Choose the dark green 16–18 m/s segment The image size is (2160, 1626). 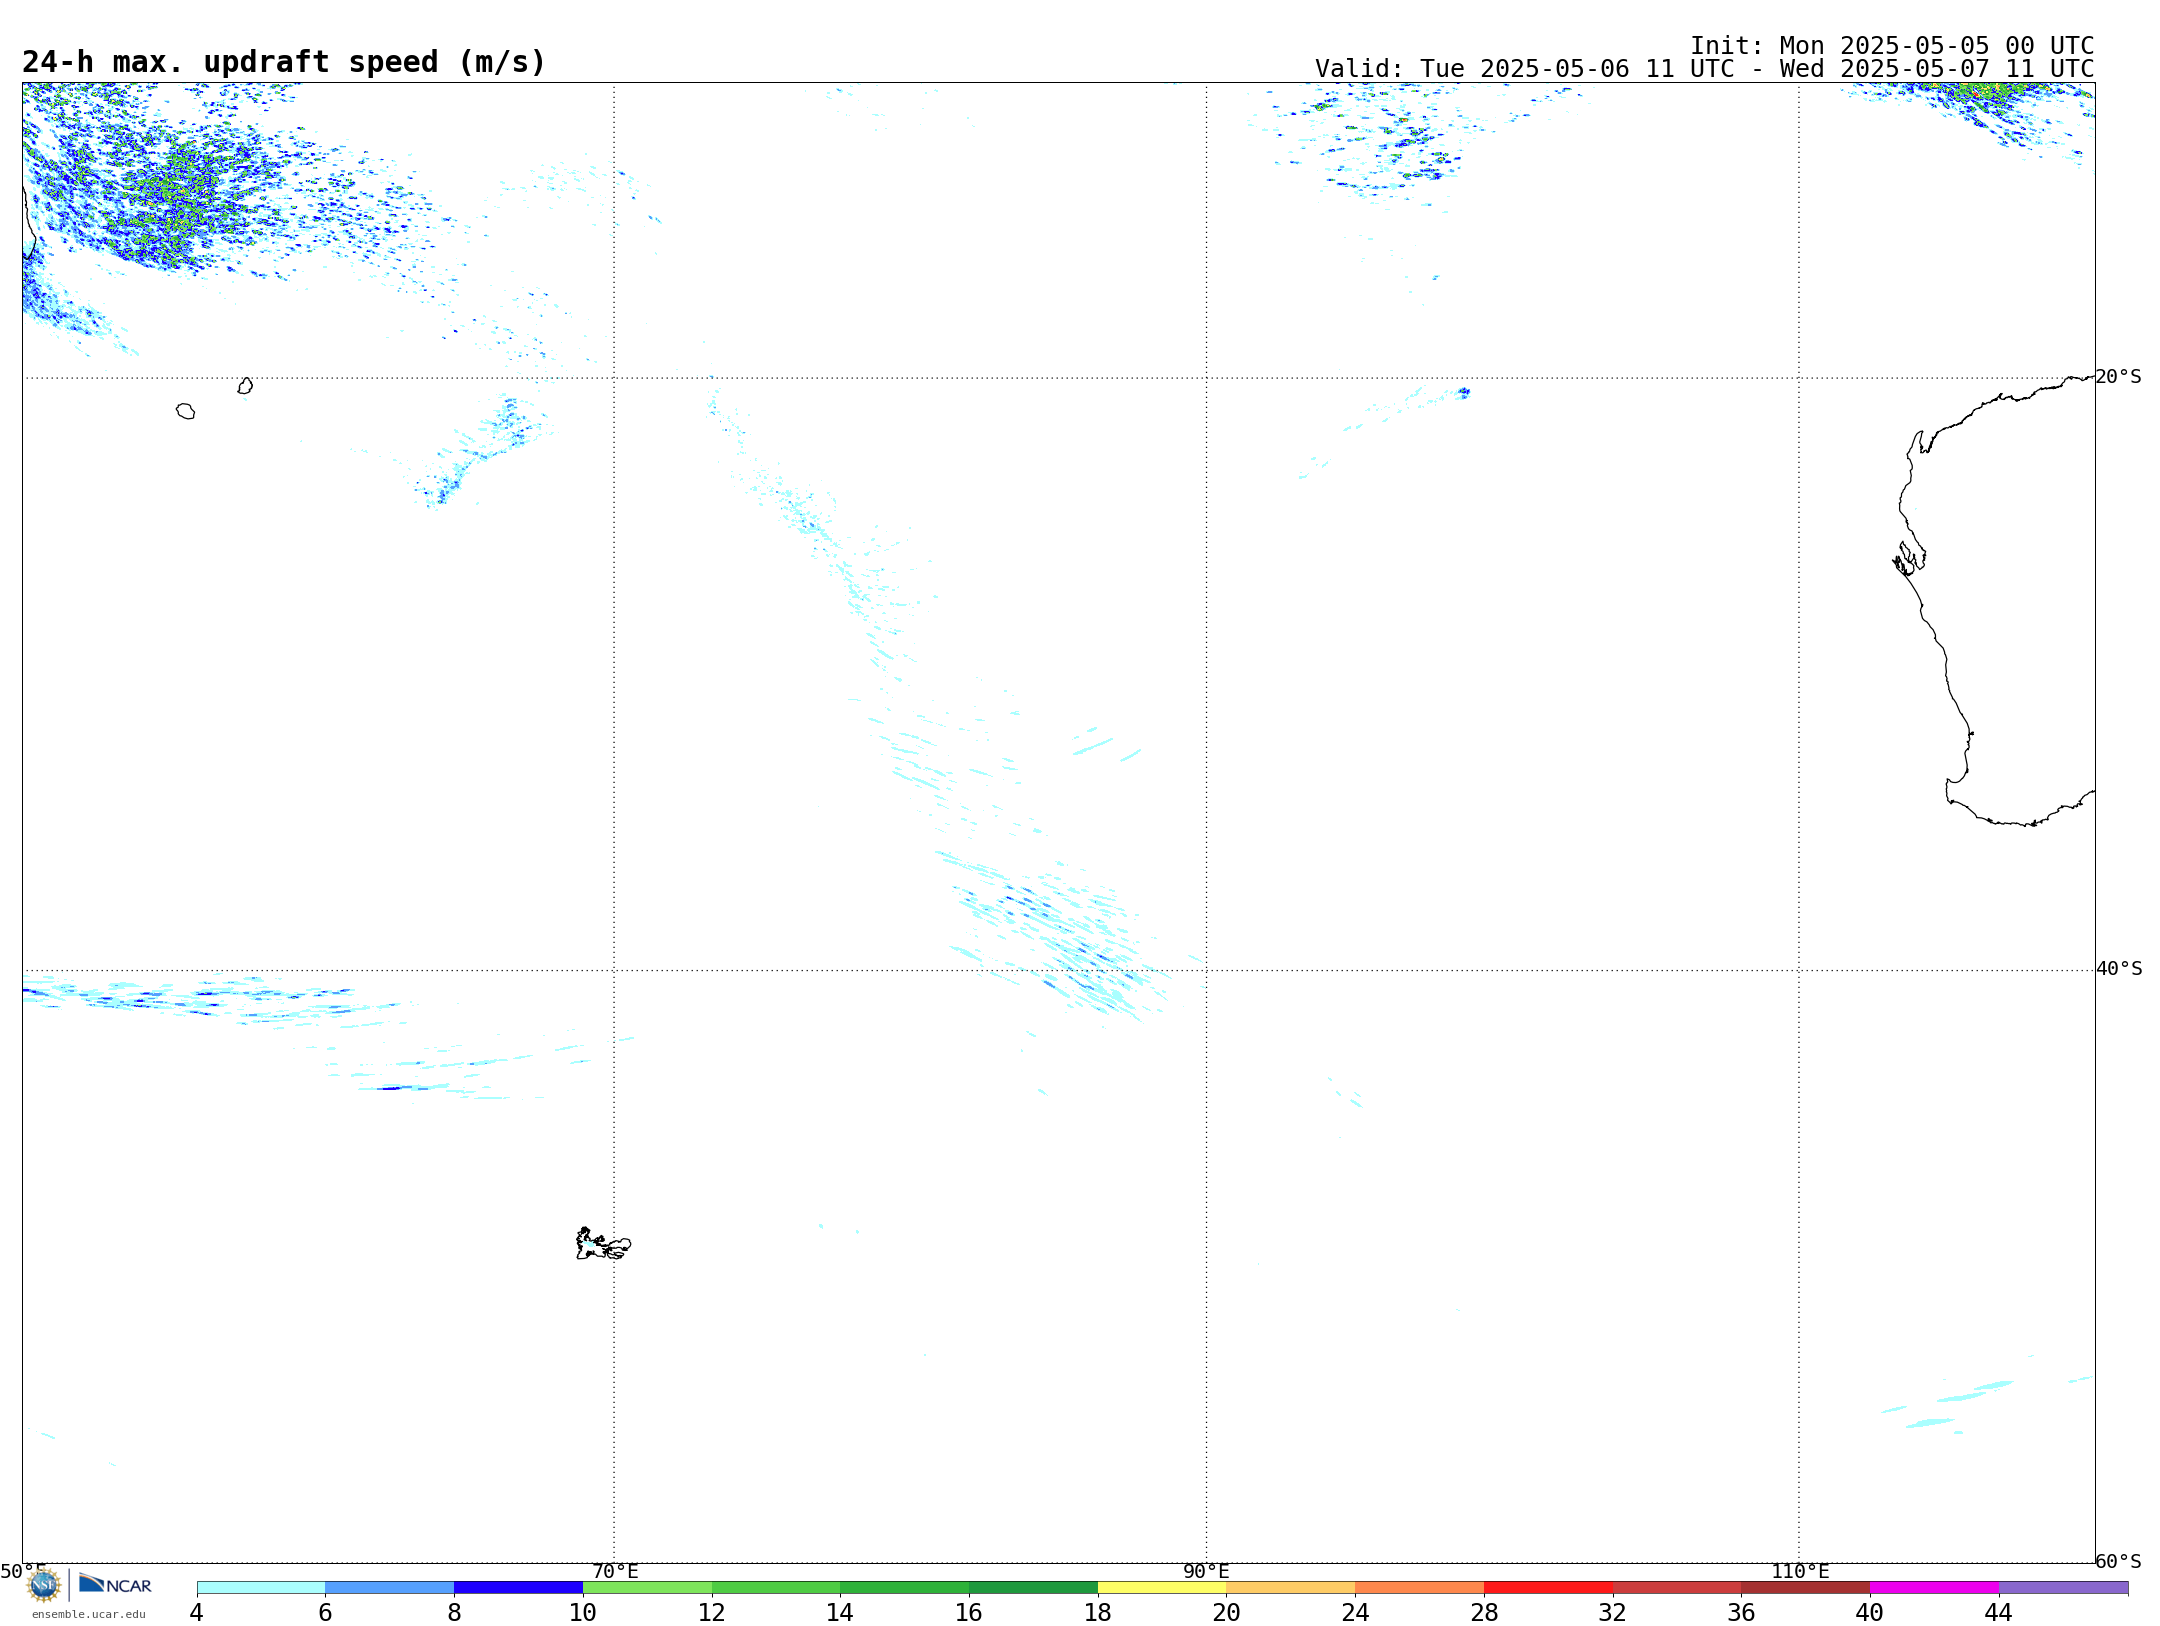click(1033, 1588)
